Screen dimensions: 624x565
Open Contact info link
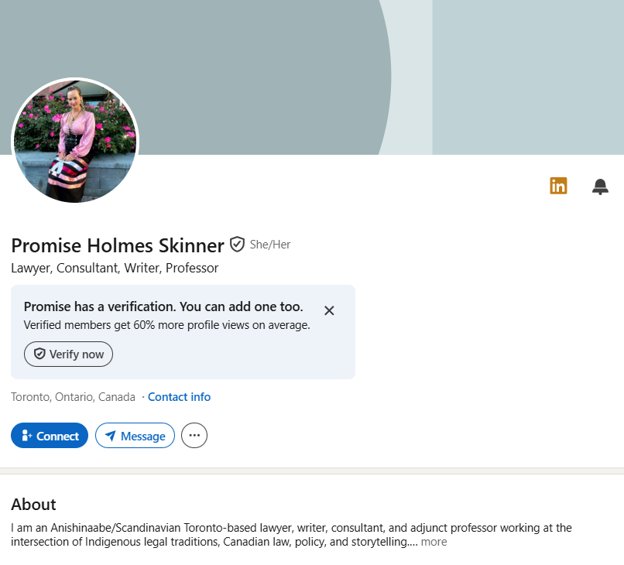coord(179,397)
